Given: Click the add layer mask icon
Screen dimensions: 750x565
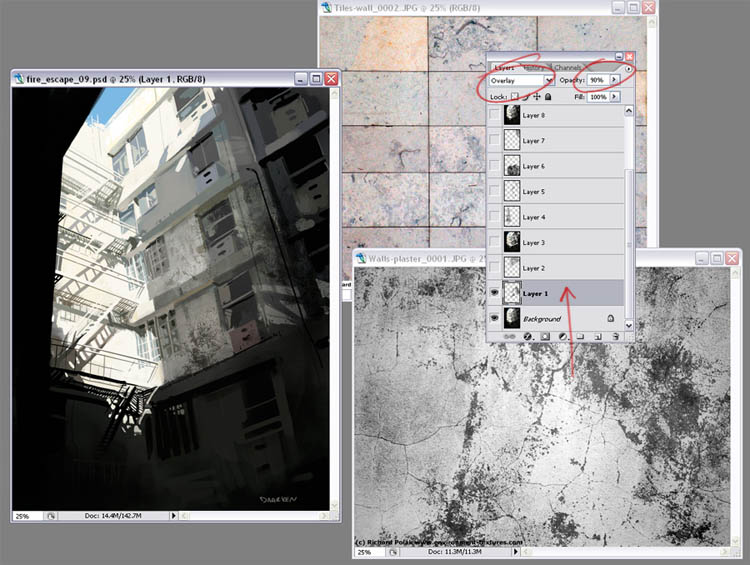Looking at the screenshot, I should (545, 337).
